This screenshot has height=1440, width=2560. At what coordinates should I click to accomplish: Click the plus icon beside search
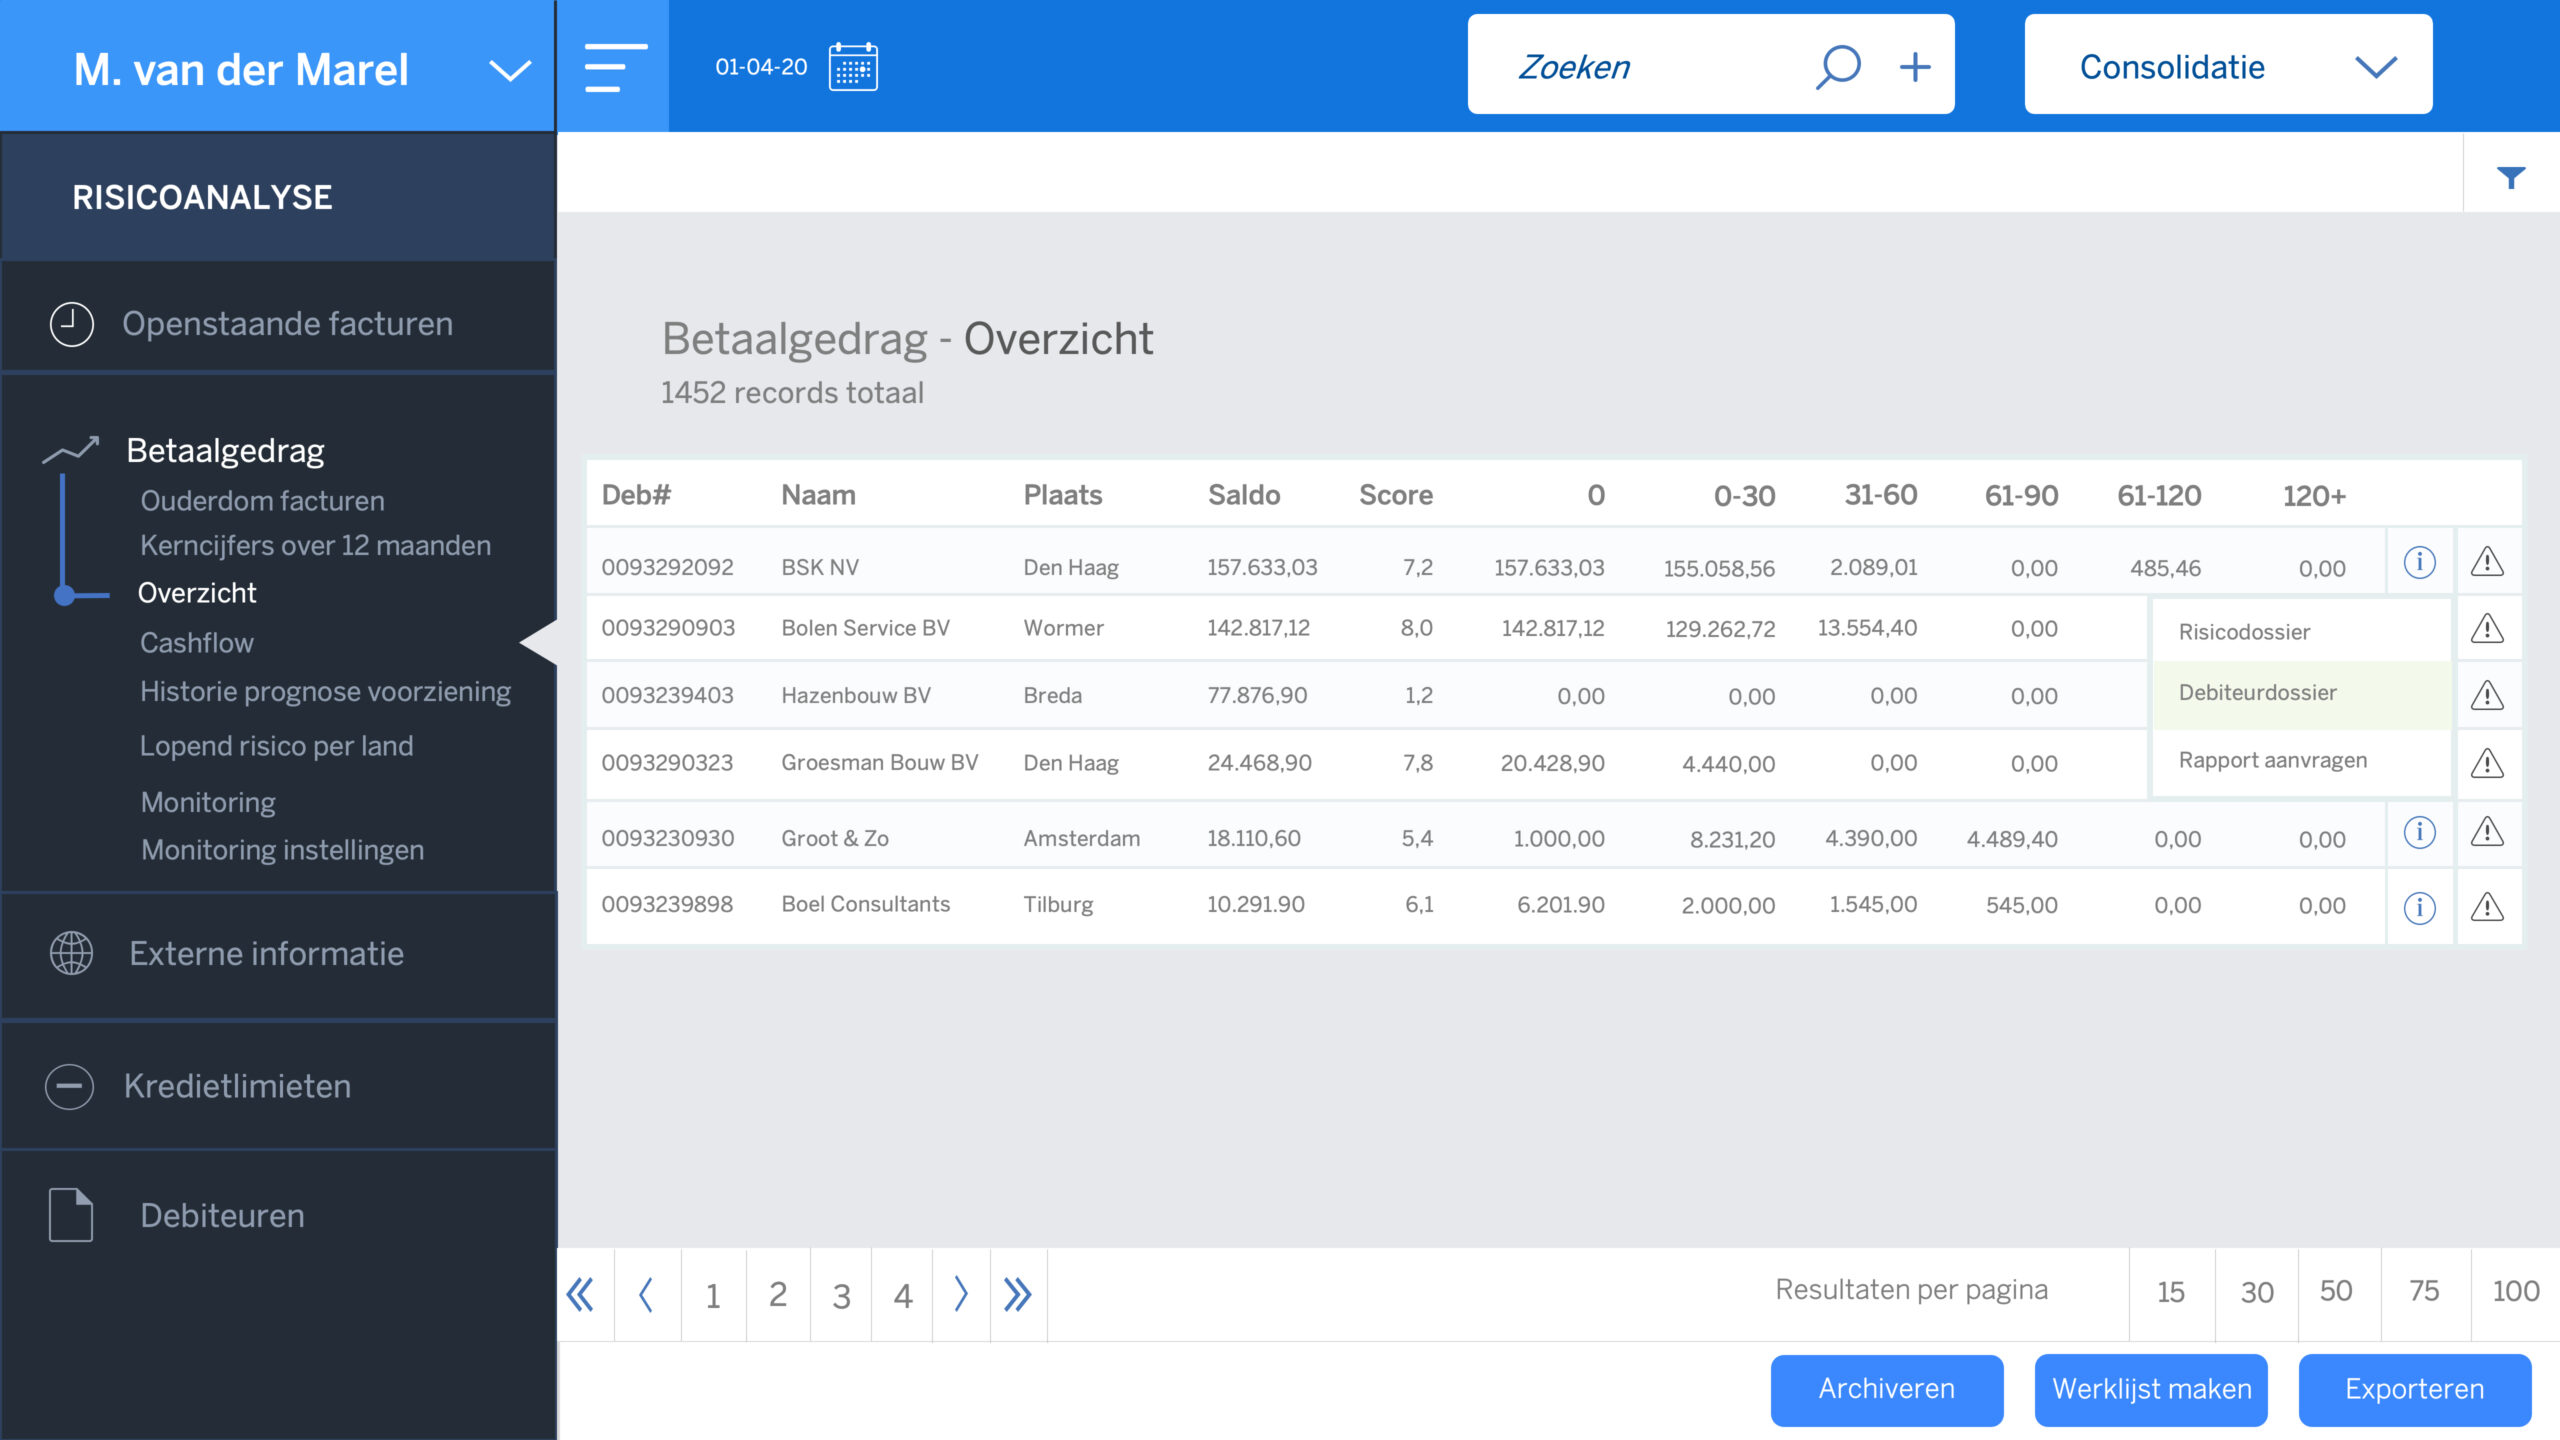[1914, 67]
